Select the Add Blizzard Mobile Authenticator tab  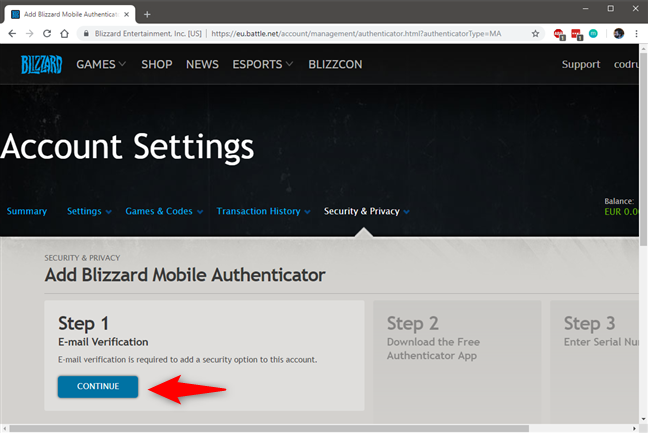click(69, 14)
